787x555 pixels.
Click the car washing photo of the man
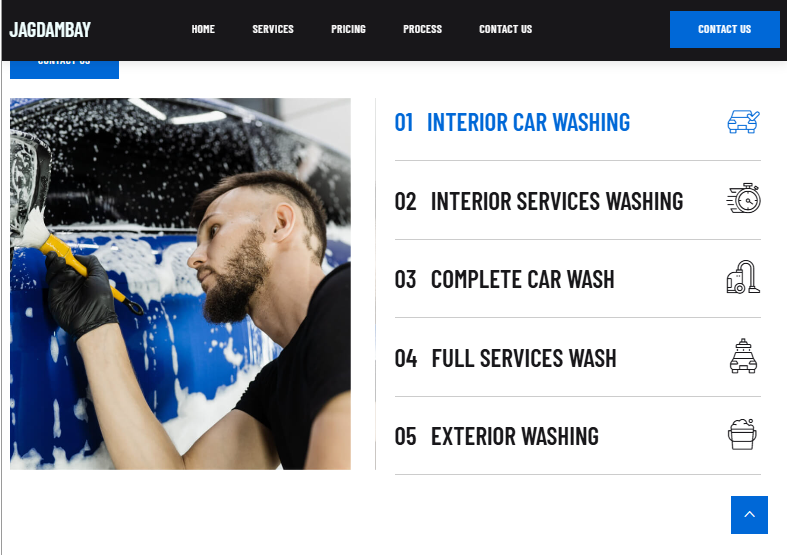(x=180, y=284)
